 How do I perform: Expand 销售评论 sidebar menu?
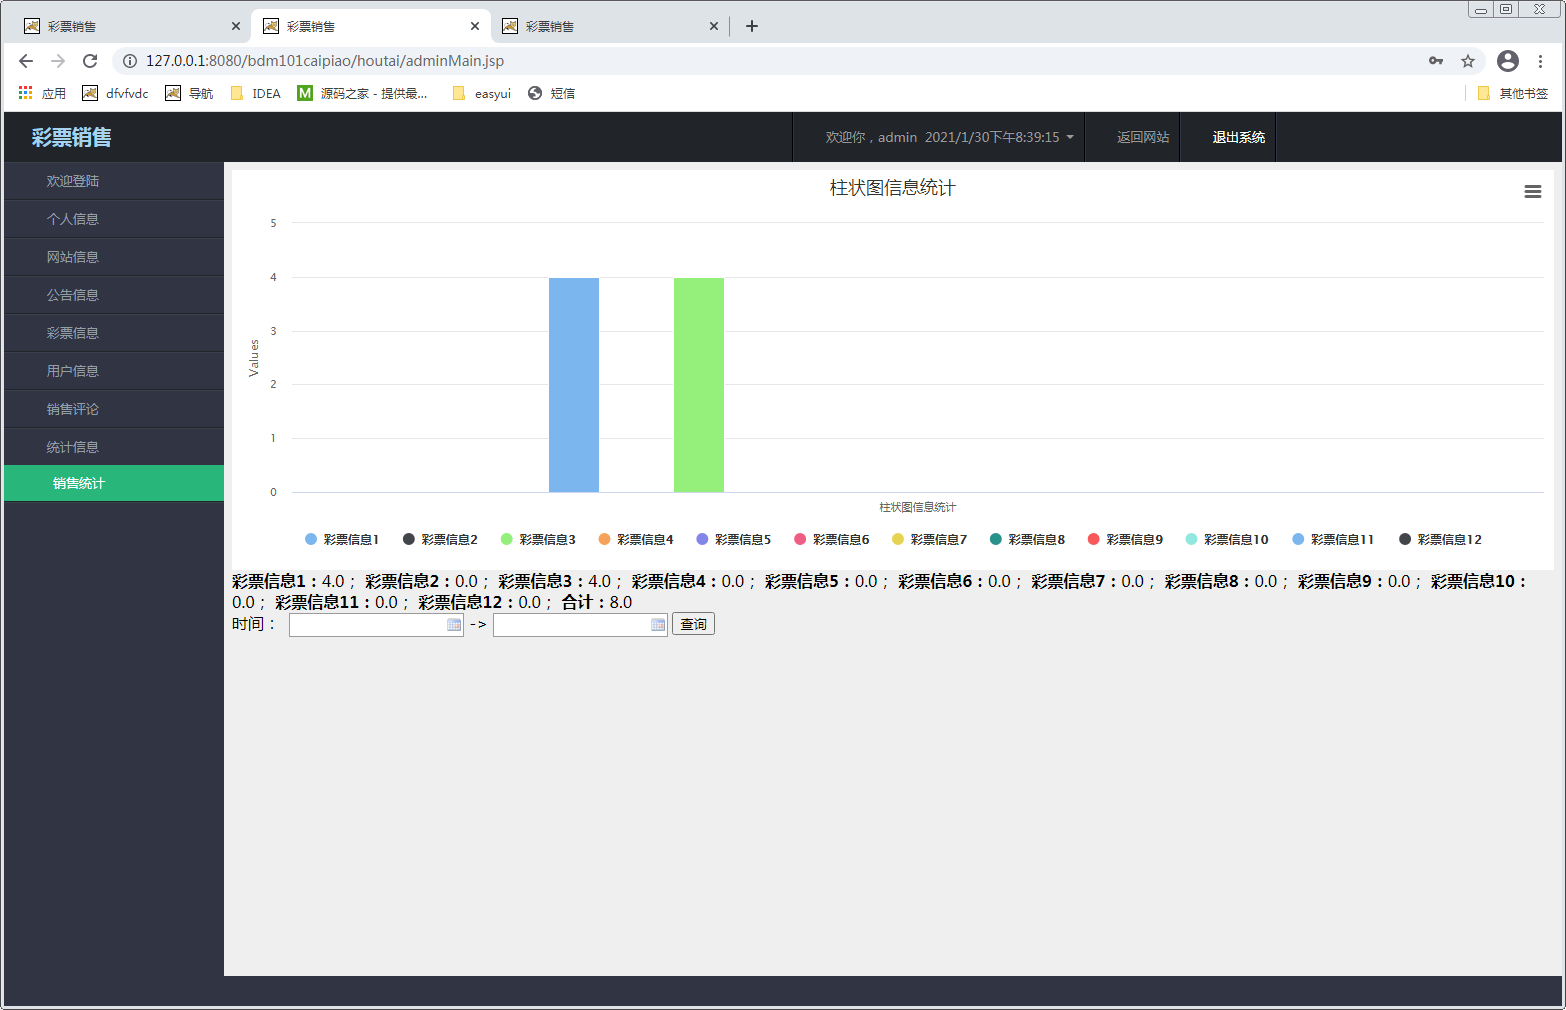click(x=114, y=409)
